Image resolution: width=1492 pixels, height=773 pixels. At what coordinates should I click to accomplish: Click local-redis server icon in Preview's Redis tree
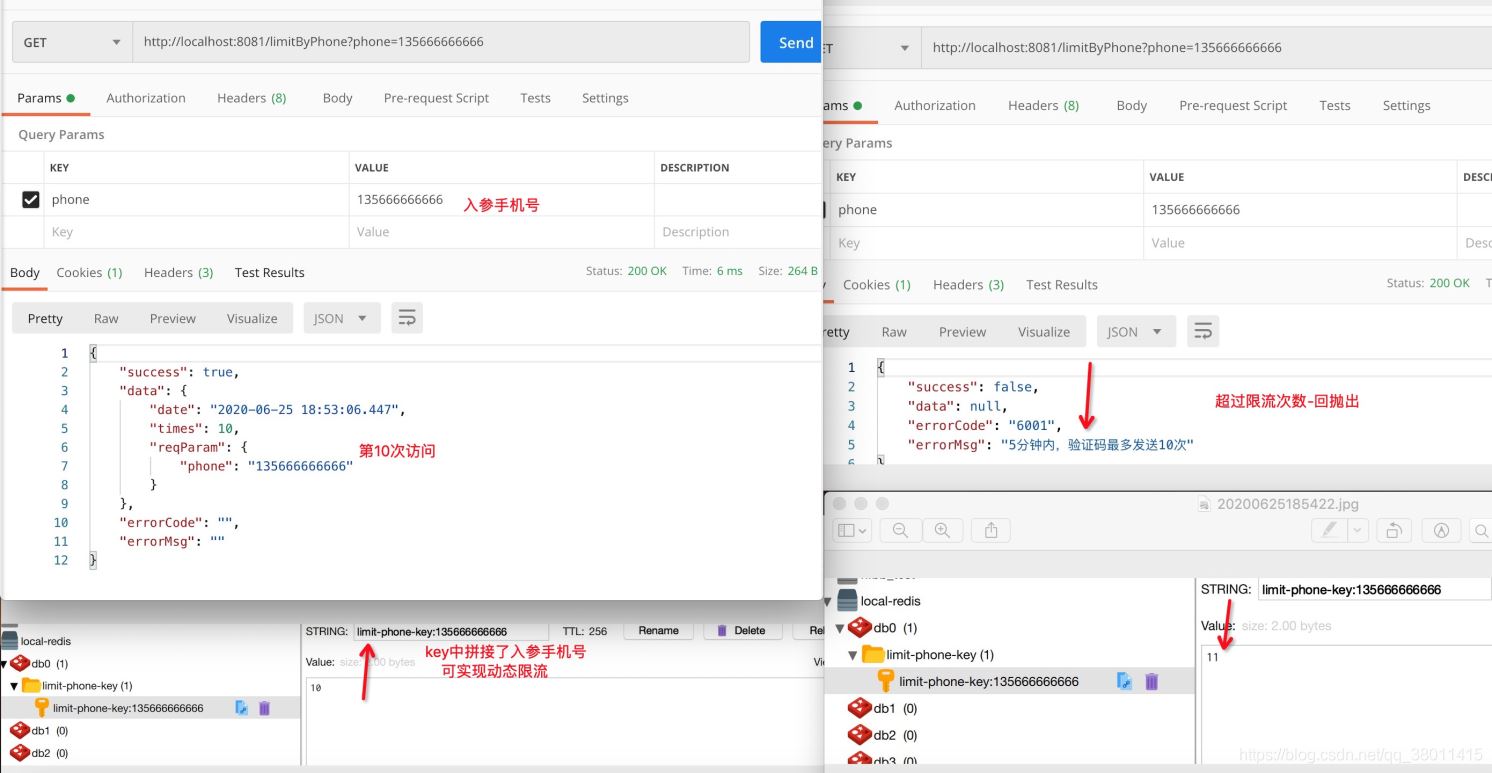[x=847, y=601]
